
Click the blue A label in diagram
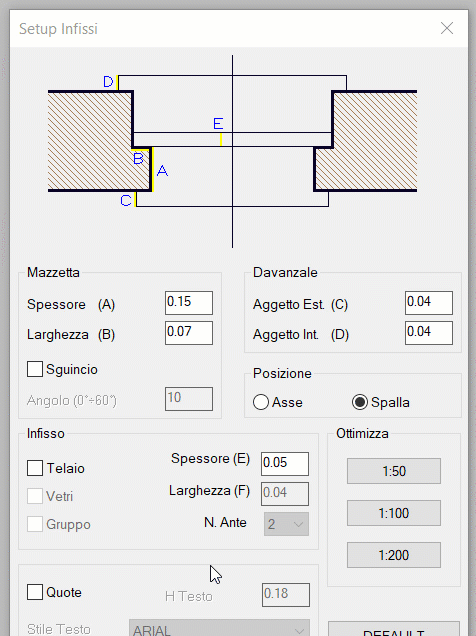tap(162, 171)
